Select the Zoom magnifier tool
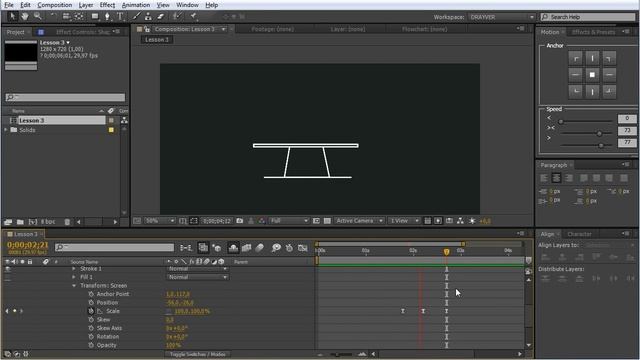 (x=38, y=16)
